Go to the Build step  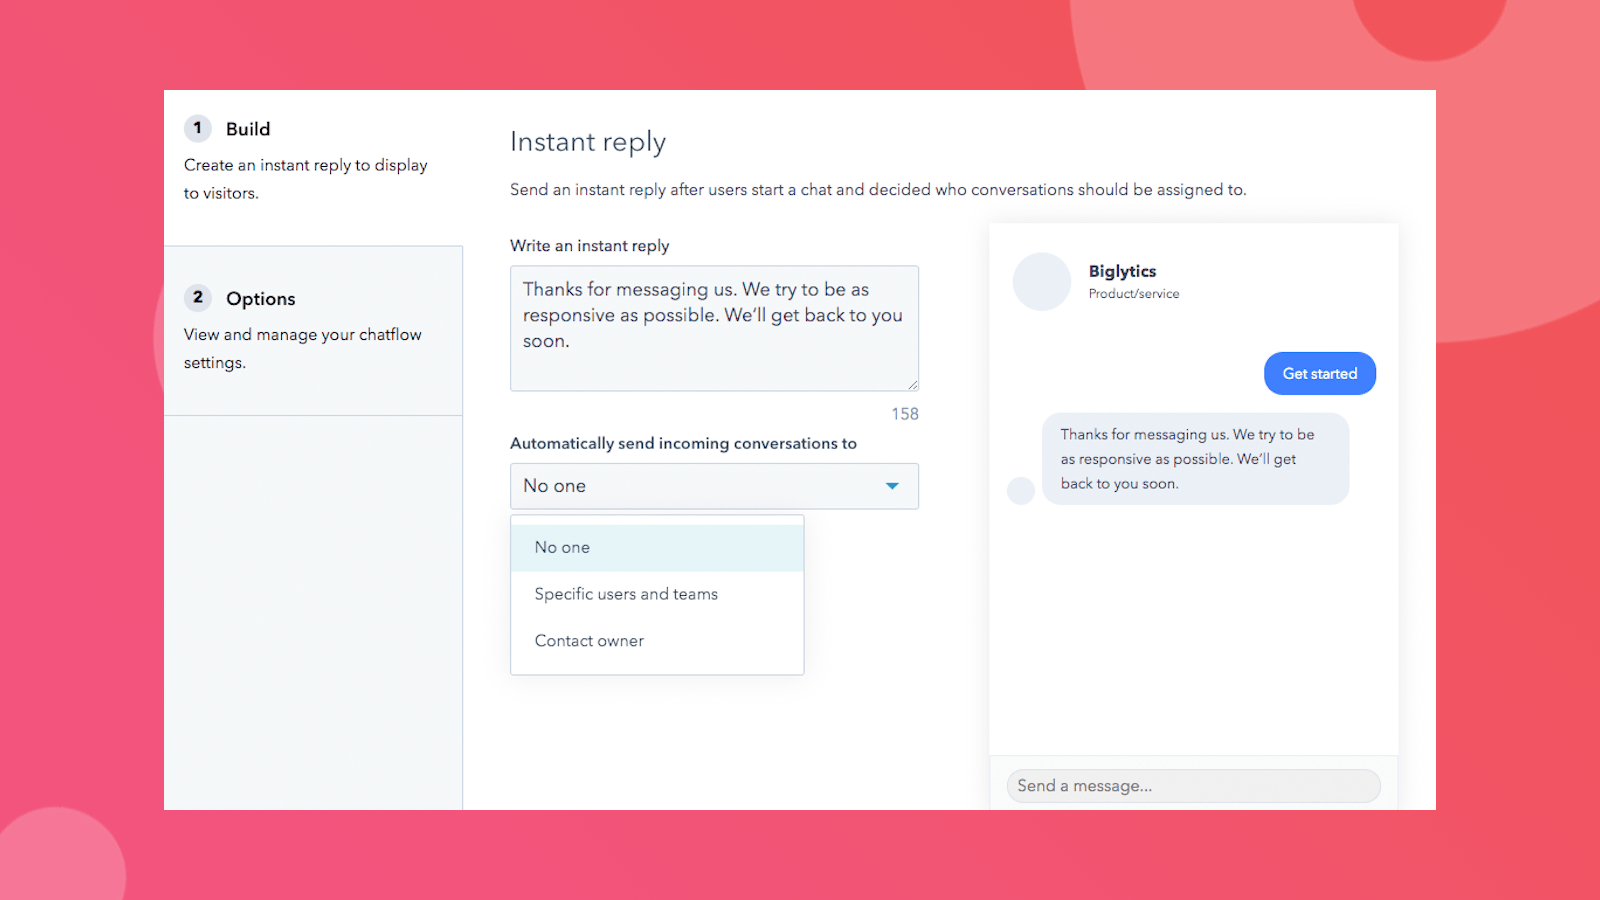[248, 129]
